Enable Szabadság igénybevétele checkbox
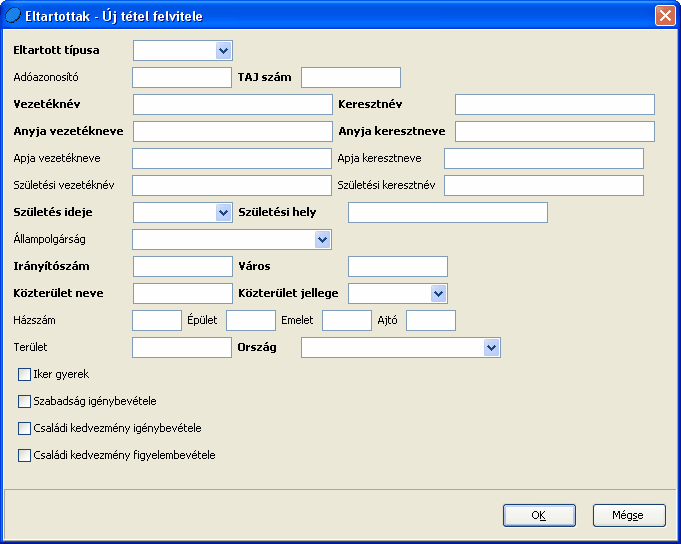 (x=24, y=401)
